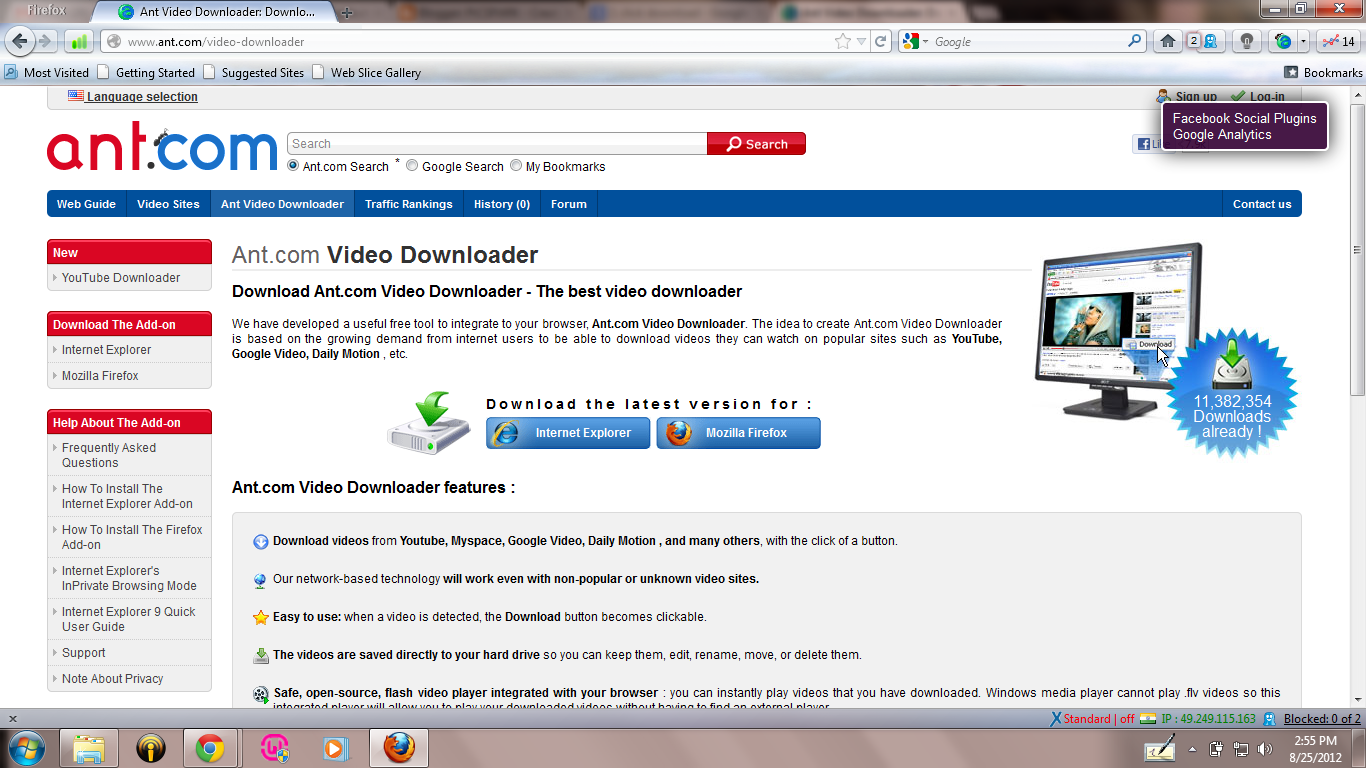Click the Firefox taskbar icon
1366x768 pixels.
tap(399, 748)
